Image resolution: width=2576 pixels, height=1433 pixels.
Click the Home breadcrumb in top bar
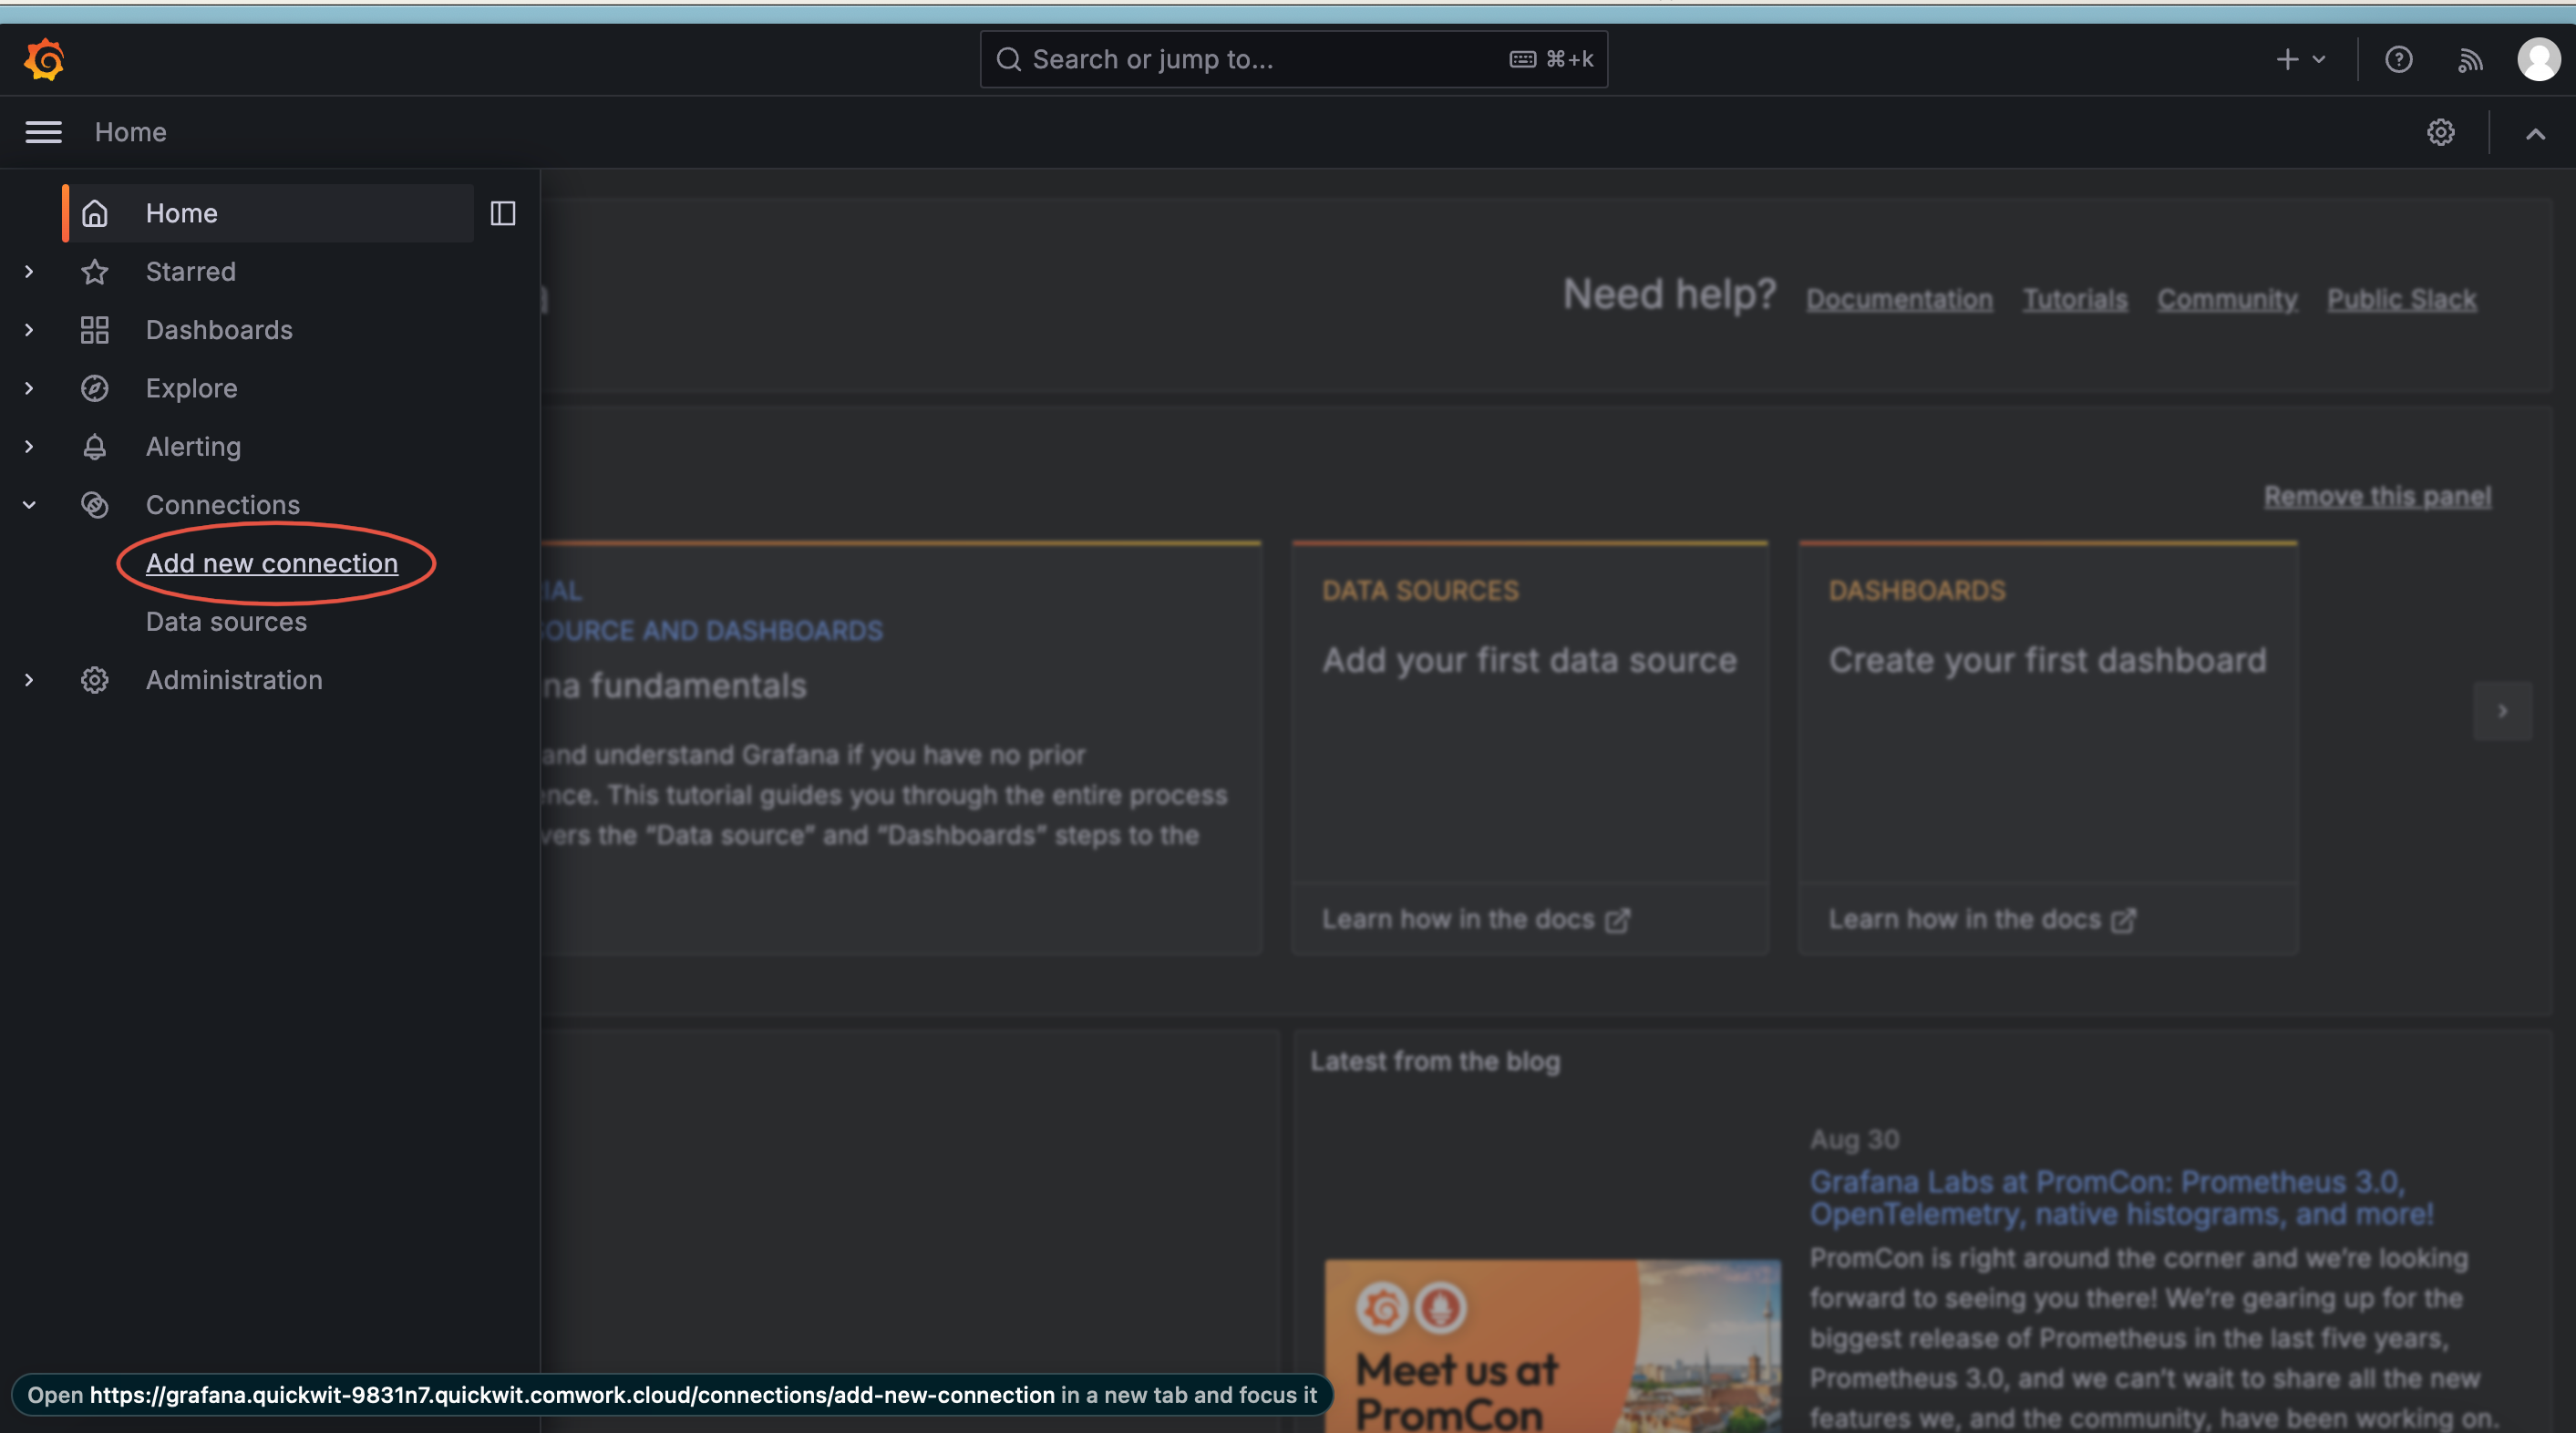[130, 132]
